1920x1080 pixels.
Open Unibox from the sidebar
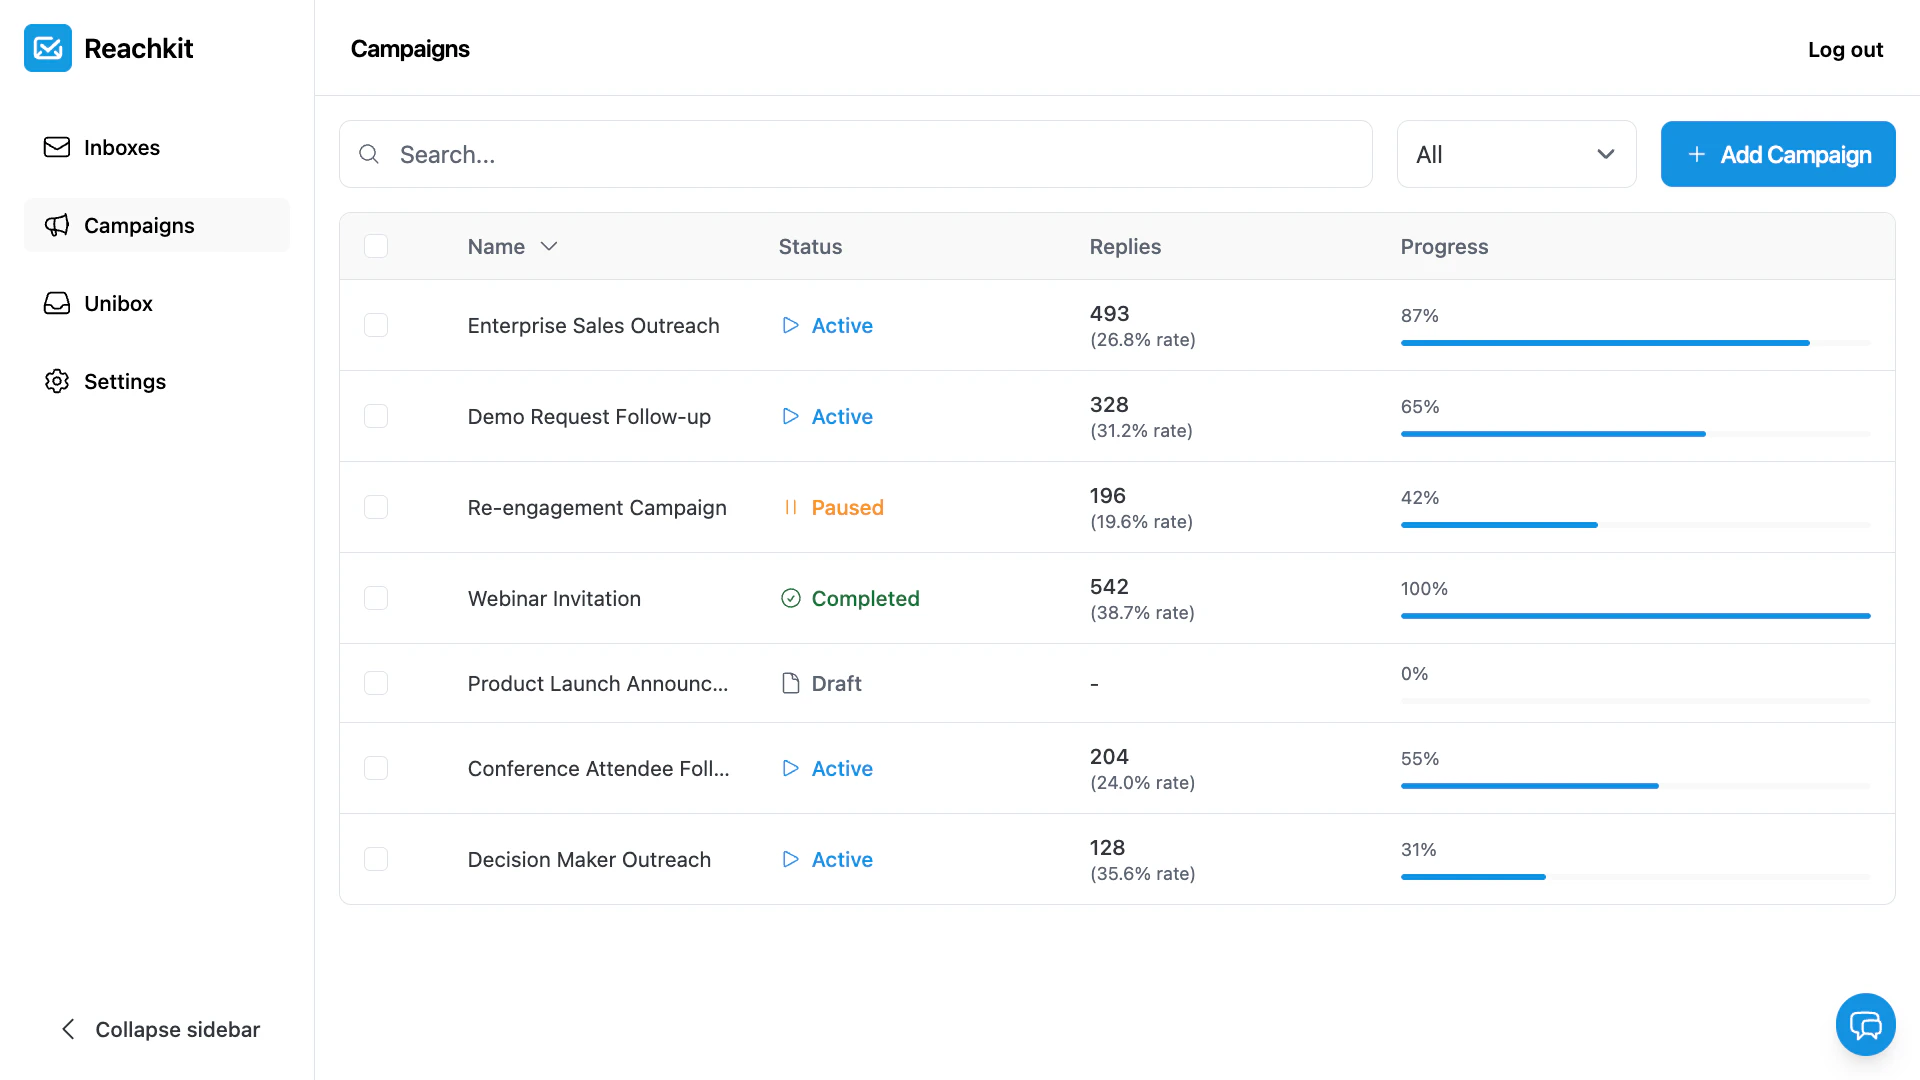[118, 304]
